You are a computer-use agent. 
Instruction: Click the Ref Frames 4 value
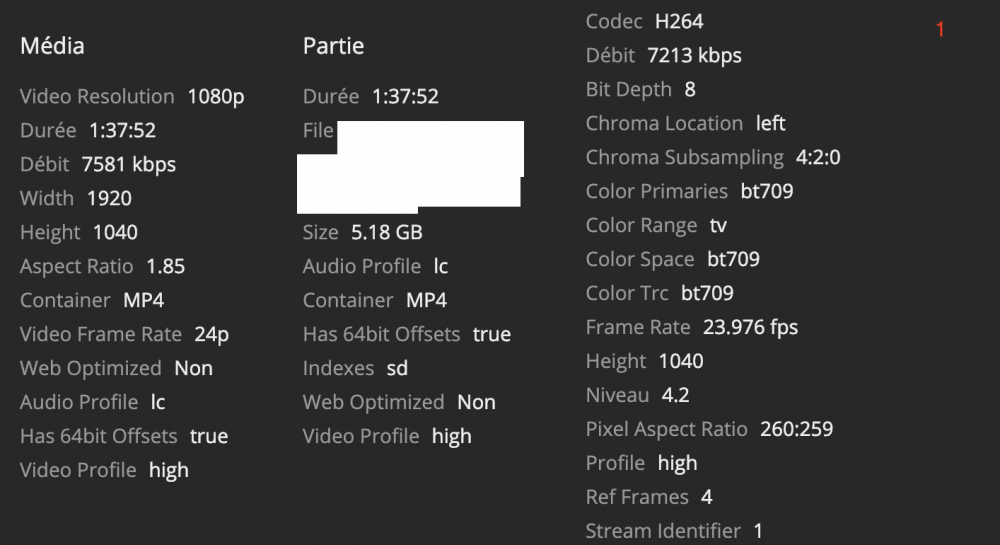707,497
